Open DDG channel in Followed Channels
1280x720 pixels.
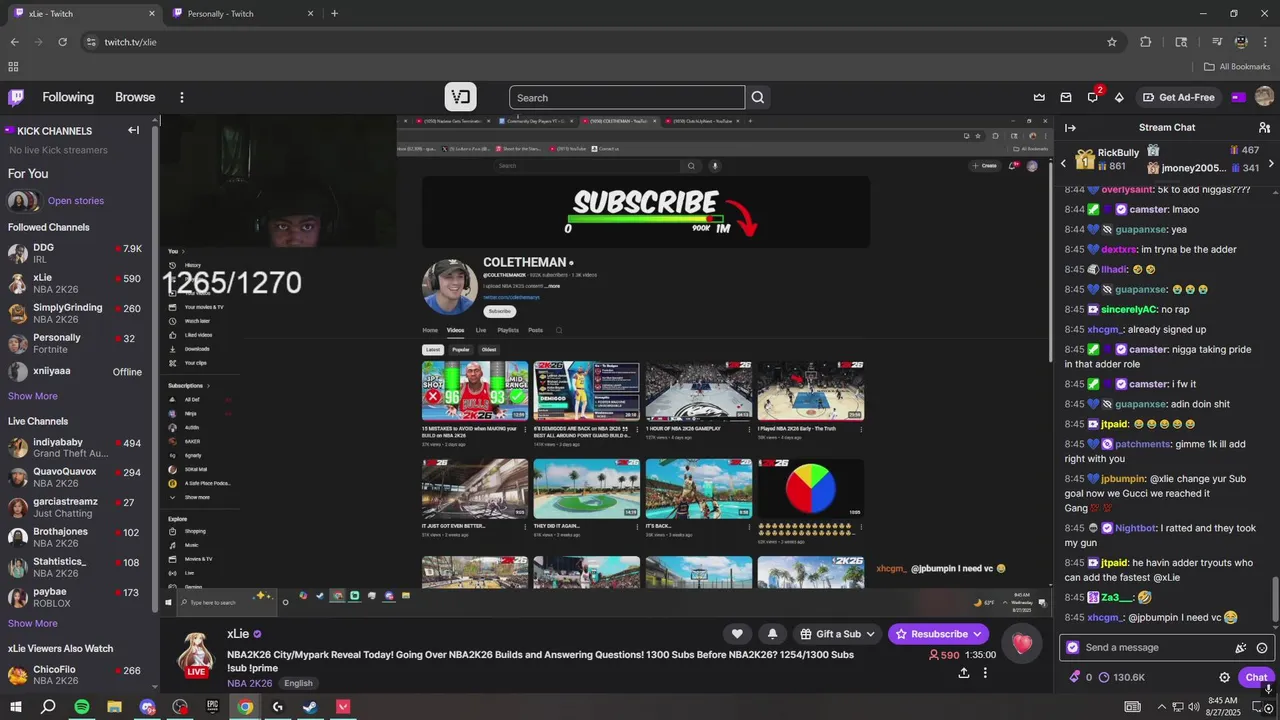[76, 253]
